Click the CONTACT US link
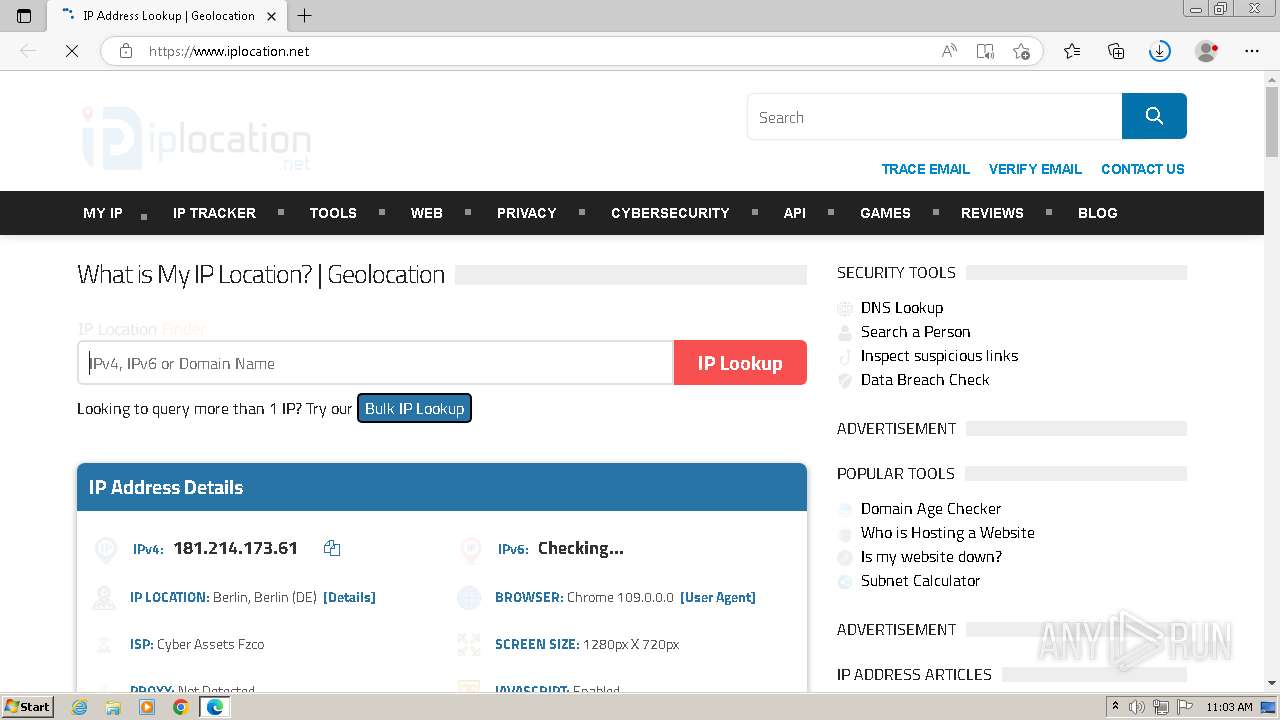The width and height of the screenshot is (1280, 720). [x=1142, y=169]
